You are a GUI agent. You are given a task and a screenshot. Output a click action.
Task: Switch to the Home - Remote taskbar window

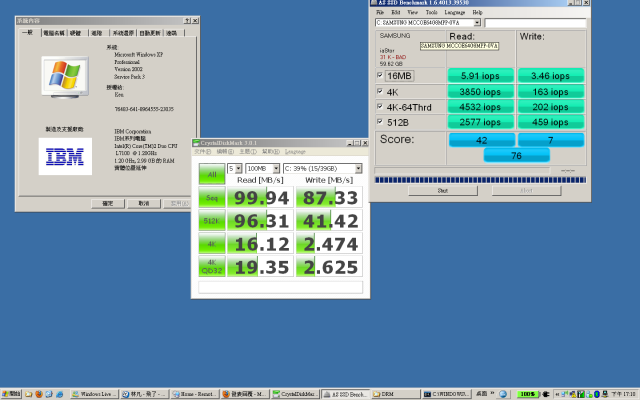[194, 394]
